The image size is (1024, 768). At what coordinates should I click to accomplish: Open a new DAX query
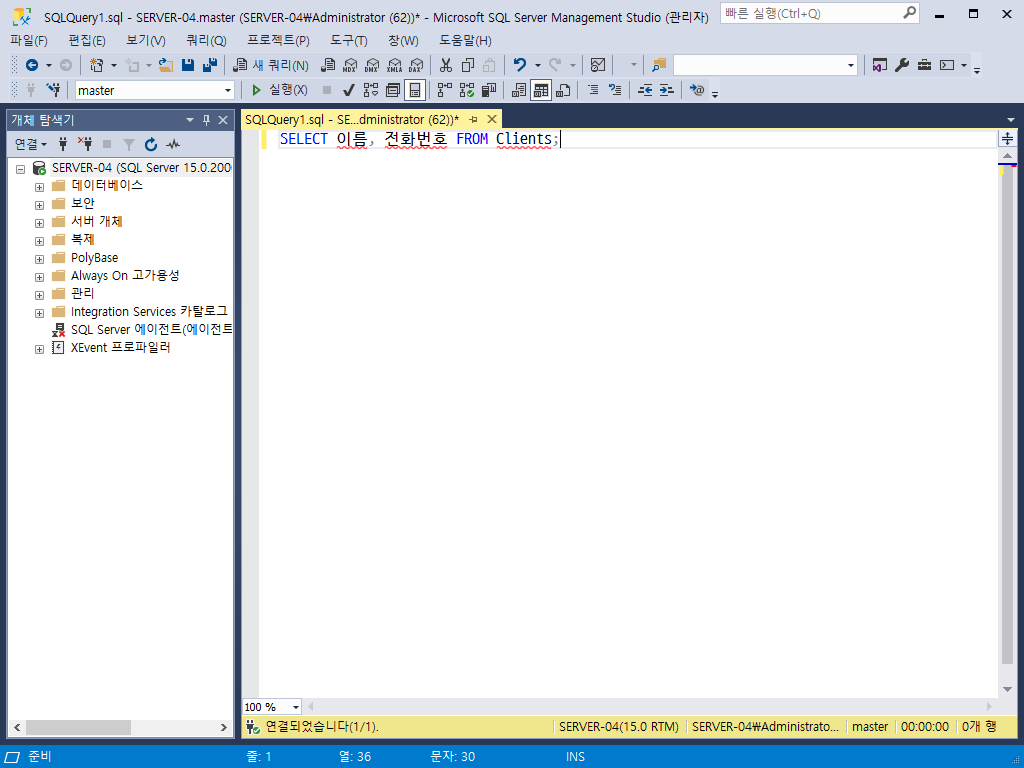pos(415,65)
